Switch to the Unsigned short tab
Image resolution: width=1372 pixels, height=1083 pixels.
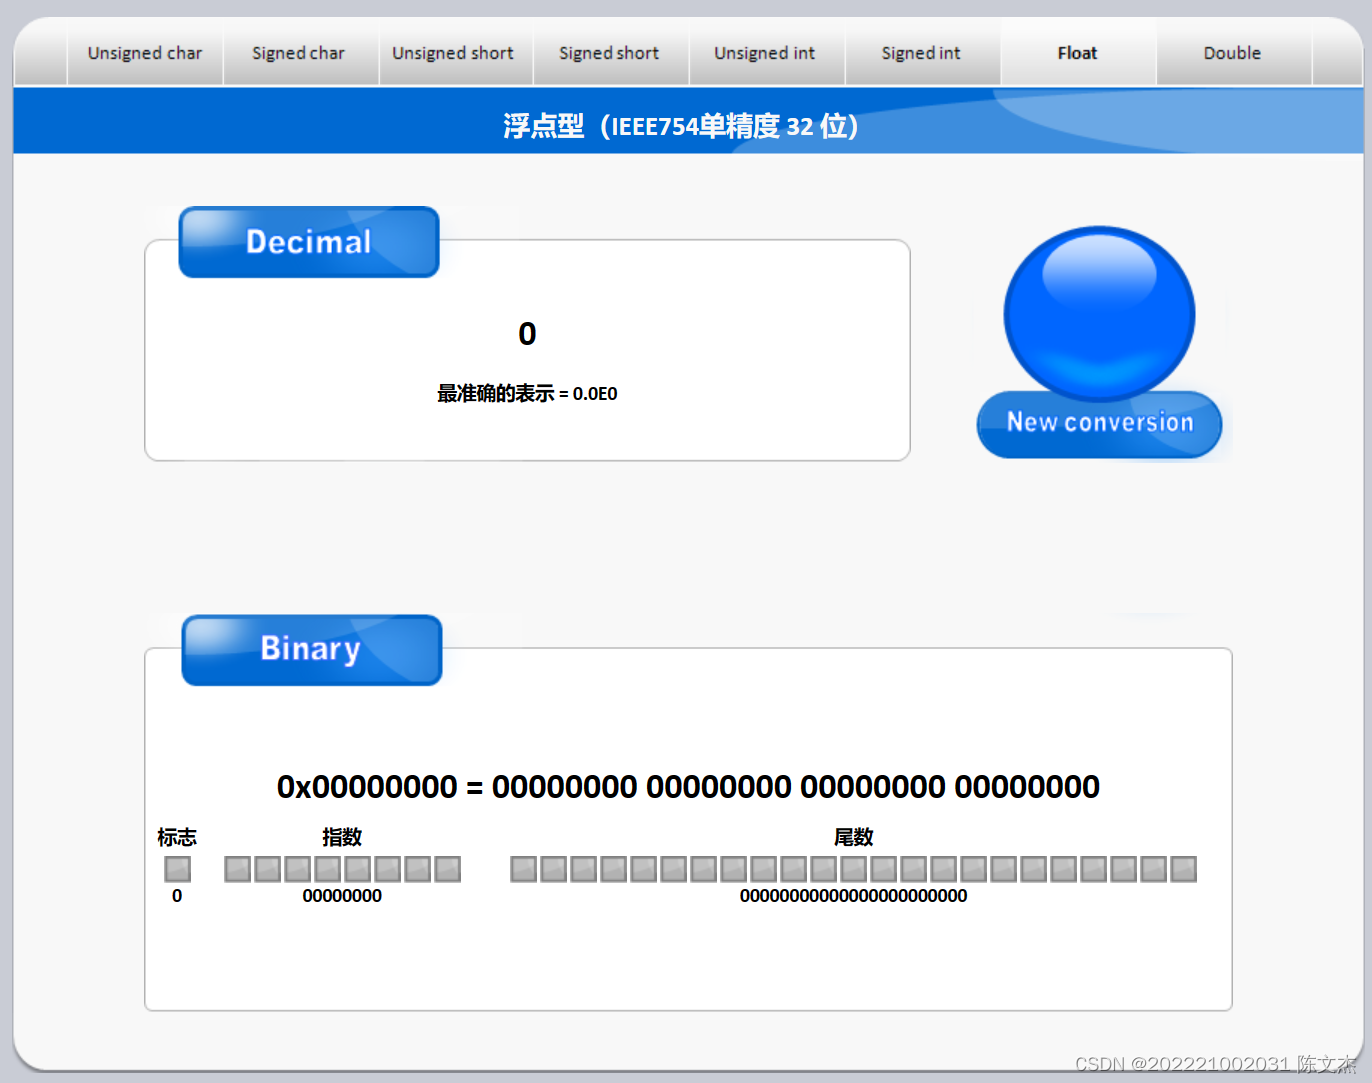tap(455, 53)
